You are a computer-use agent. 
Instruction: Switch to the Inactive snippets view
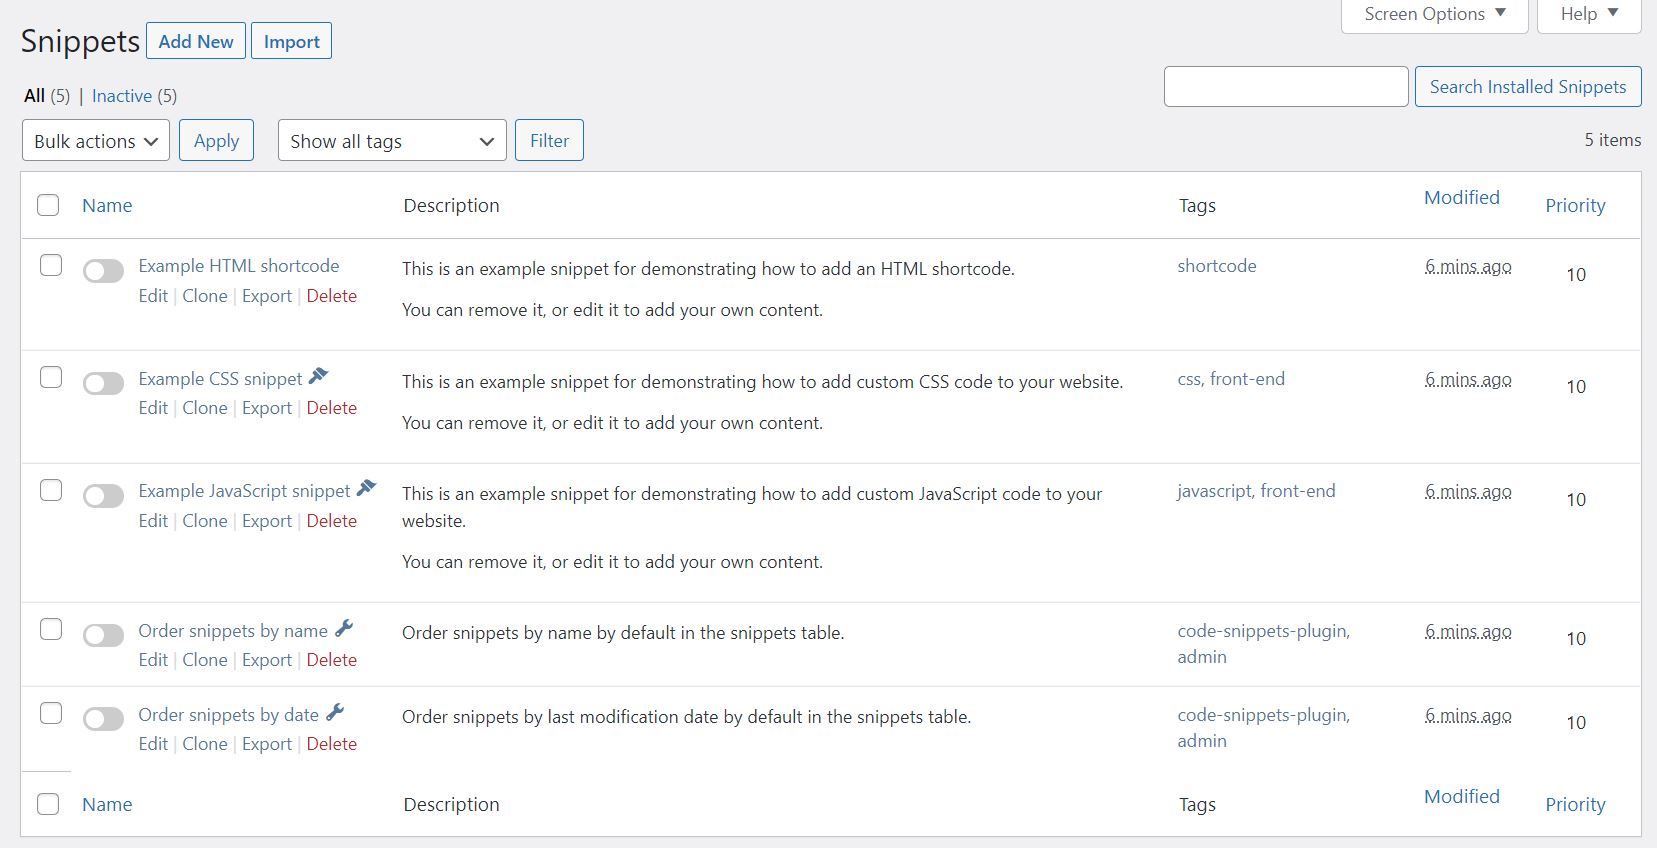(x=122, y=96)
